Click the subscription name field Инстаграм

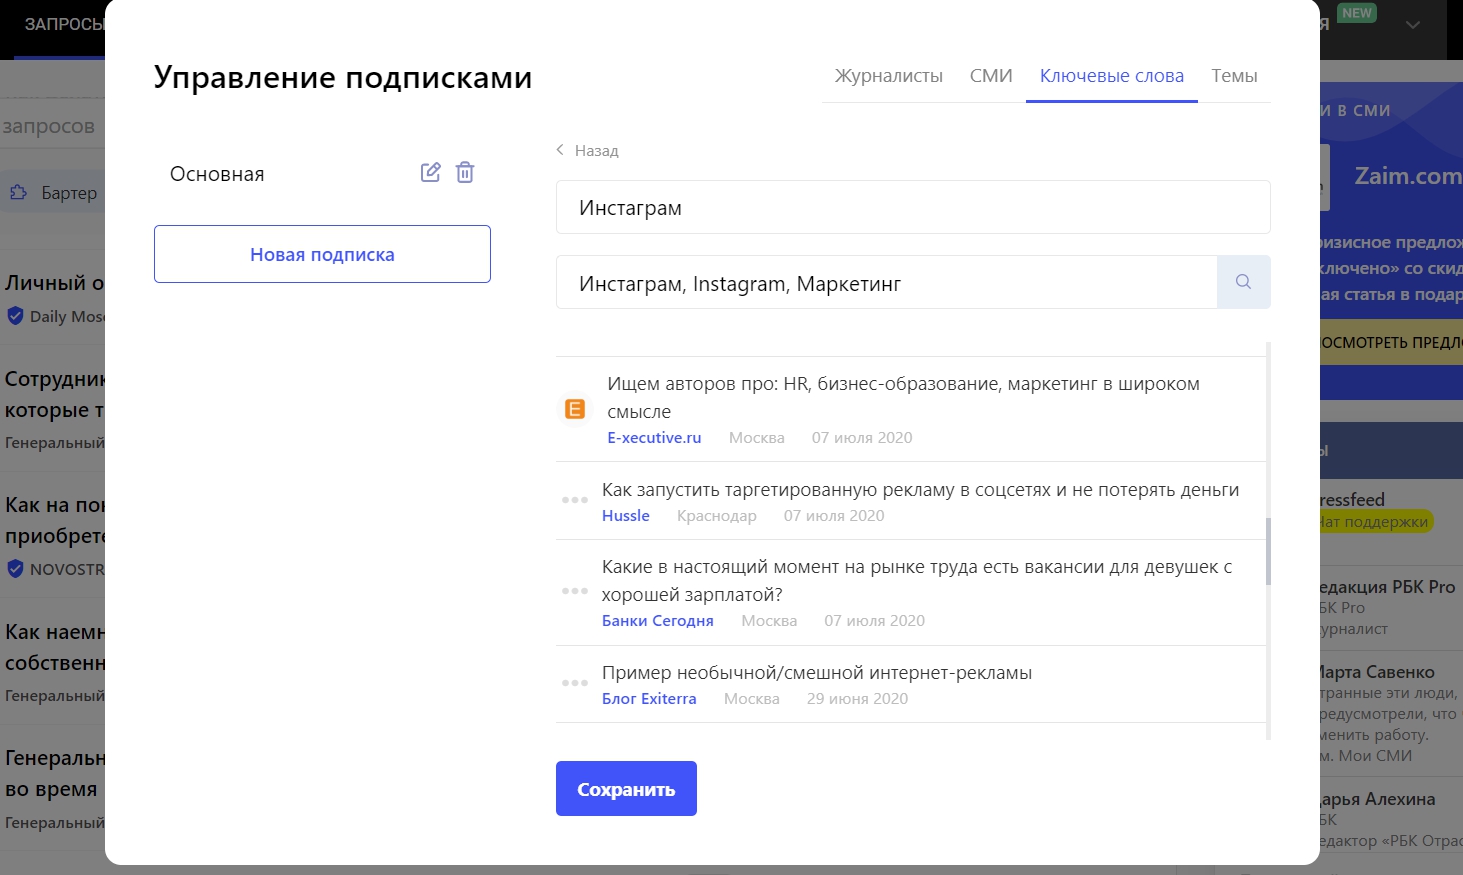(x=912, y=207)
